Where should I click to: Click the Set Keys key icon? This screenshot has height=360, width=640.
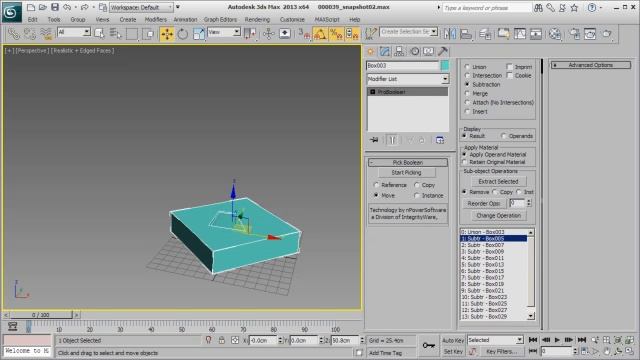pyautogui.click(x=429, y=345)
